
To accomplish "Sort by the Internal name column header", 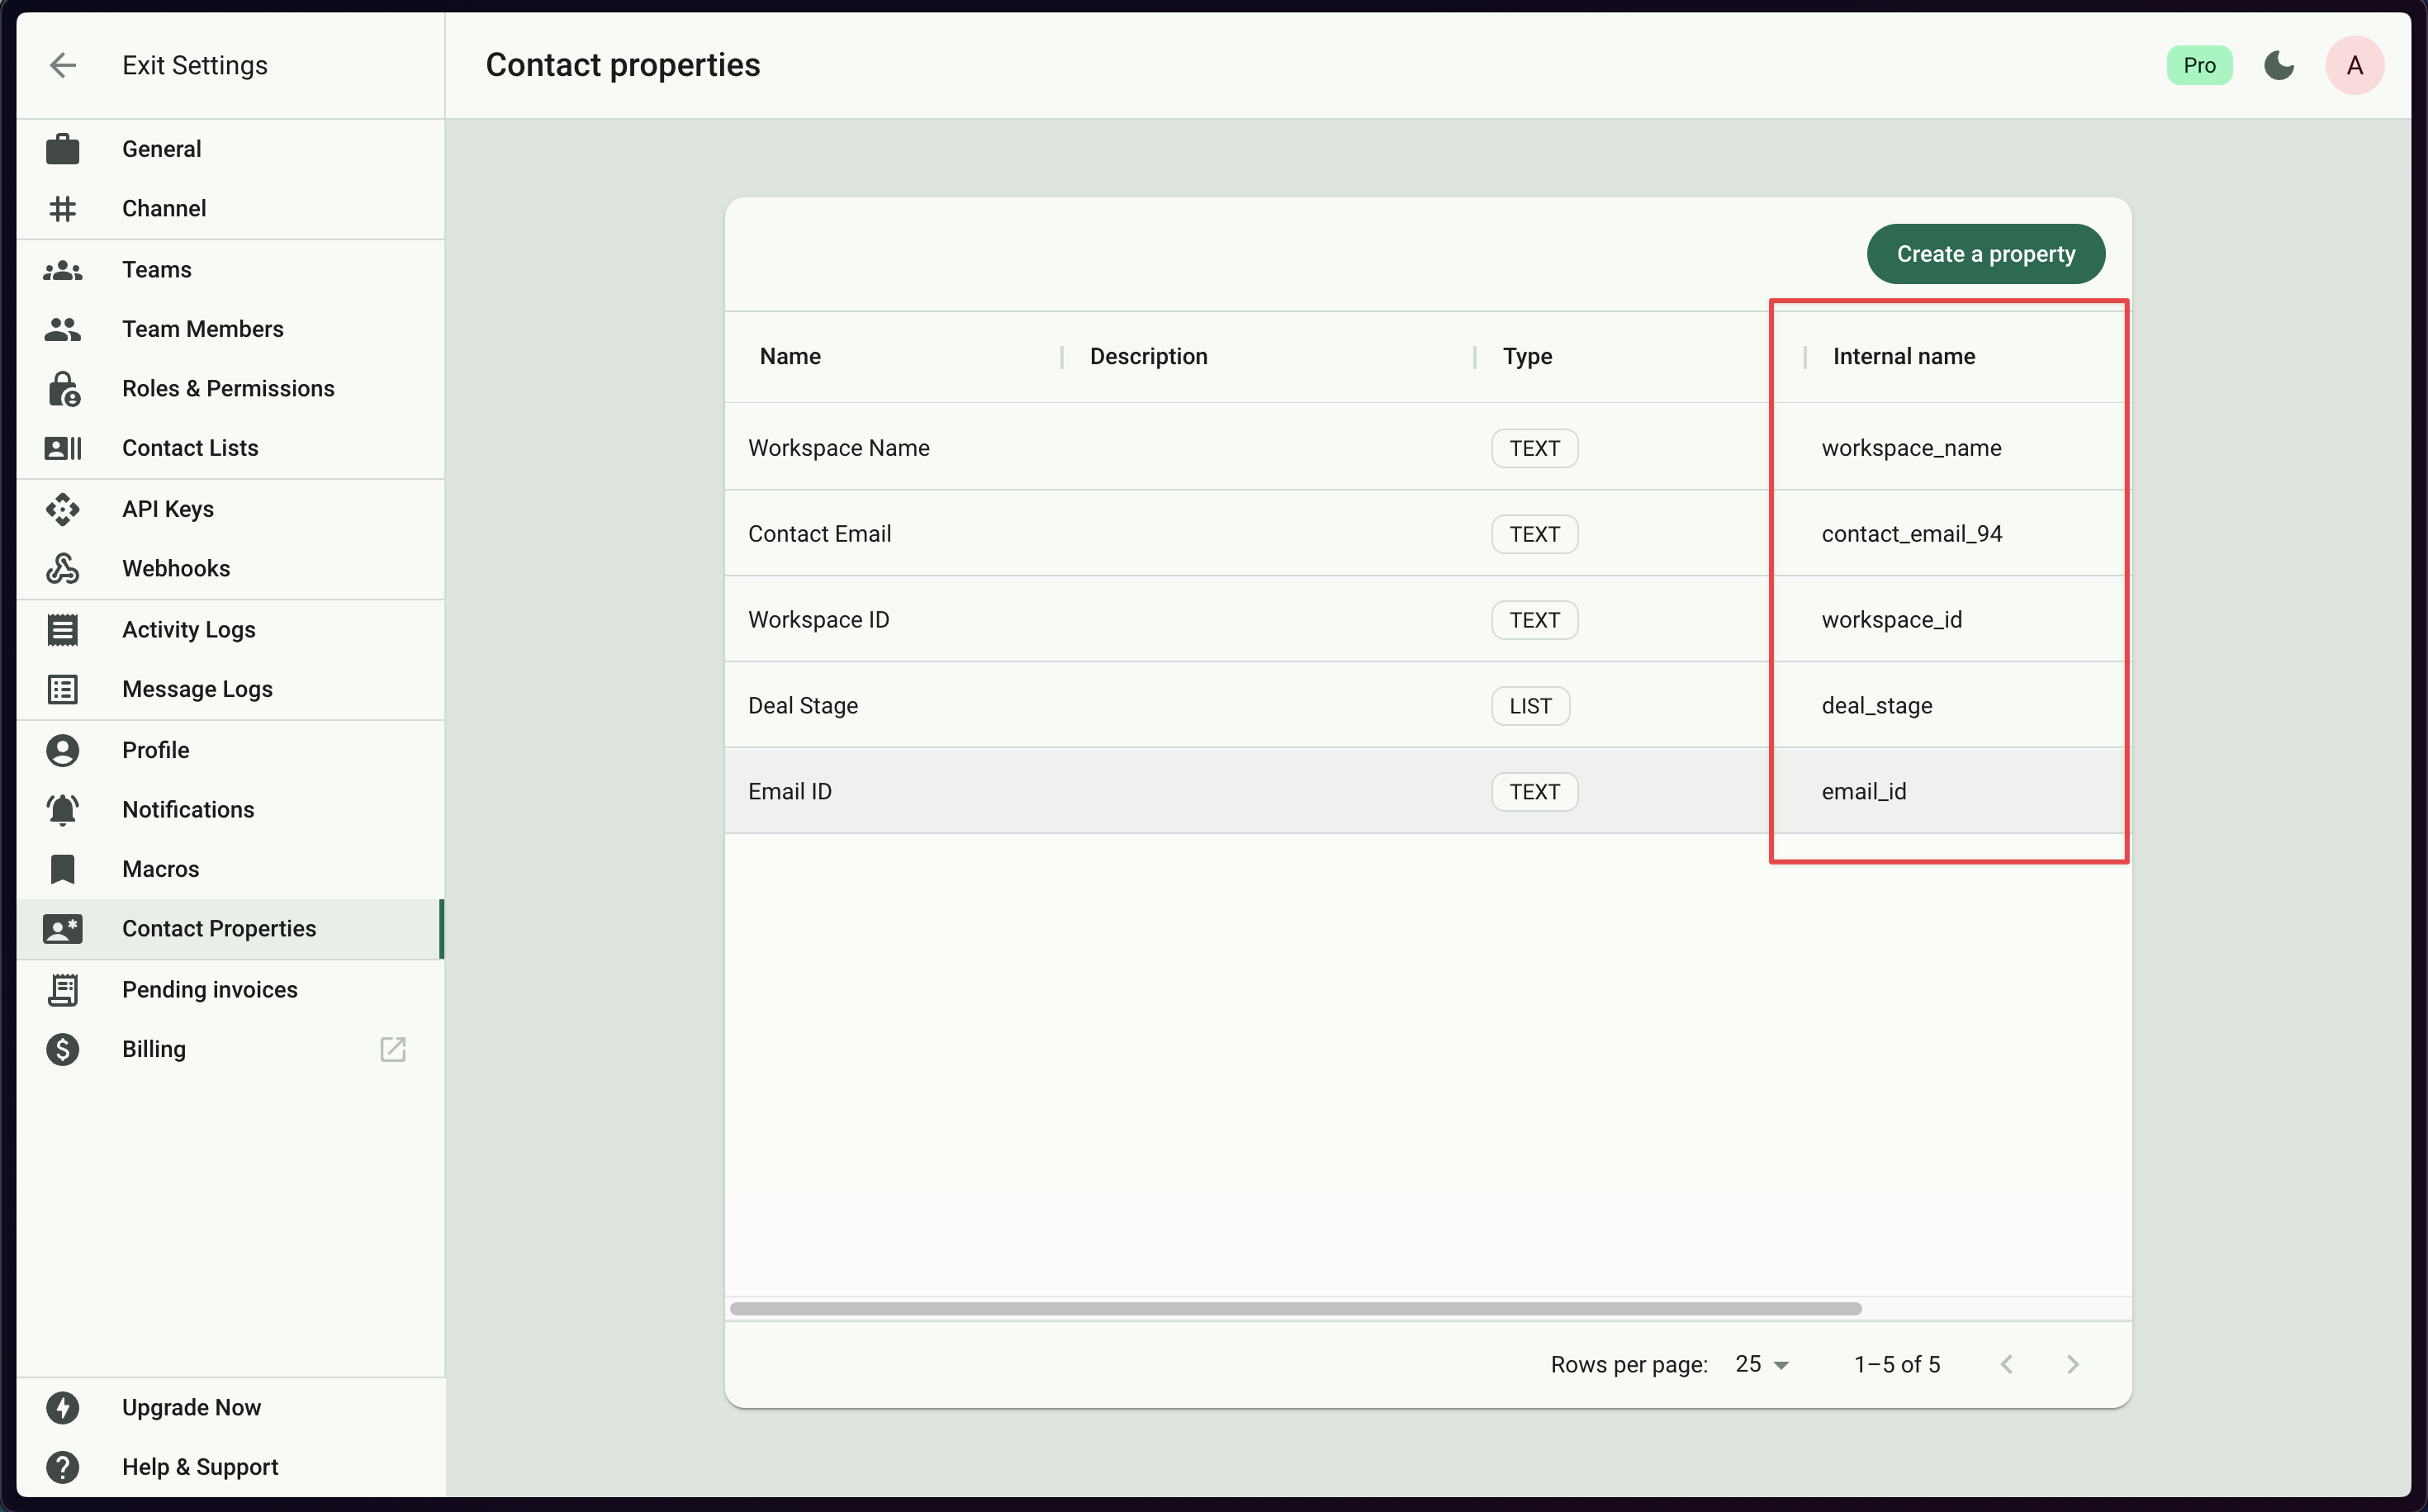I will coord(1903,356).
